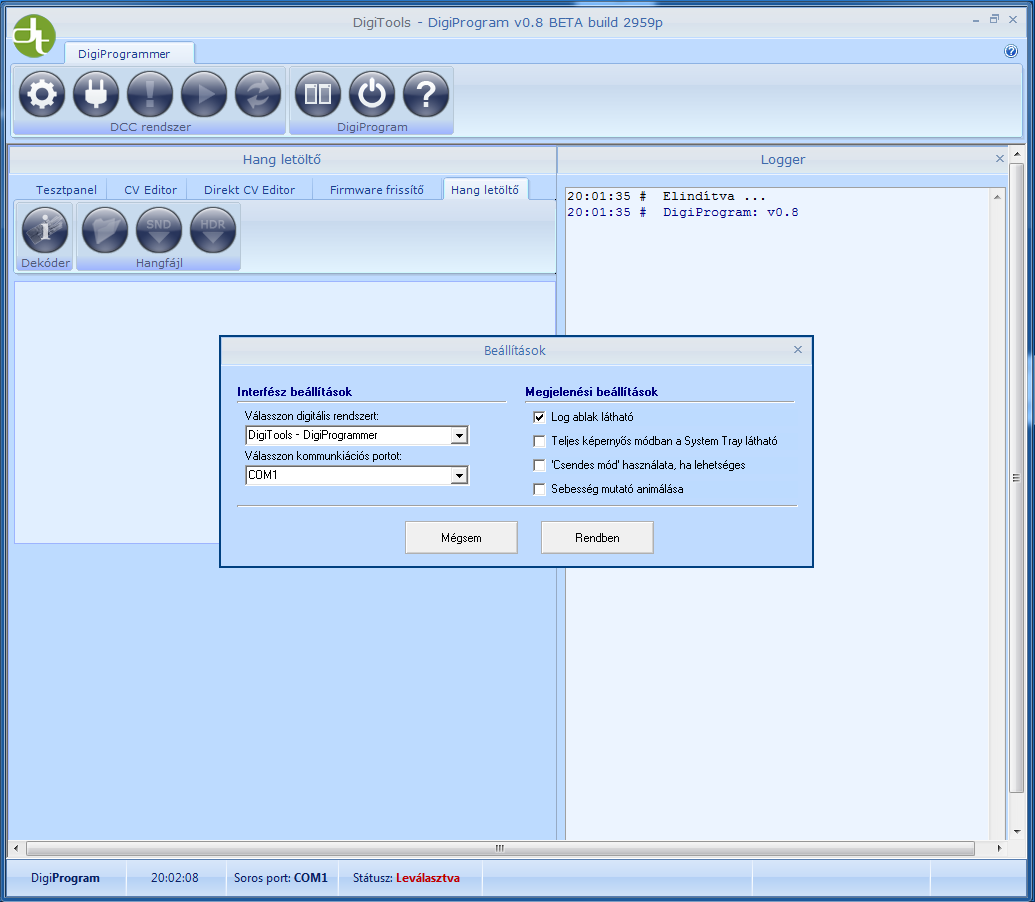Enable 'Csendes mód' használata checkbox
Image resolution: width=1035 pixels, height=902 pixels.
pyautogui.click(x=540, y=465)
